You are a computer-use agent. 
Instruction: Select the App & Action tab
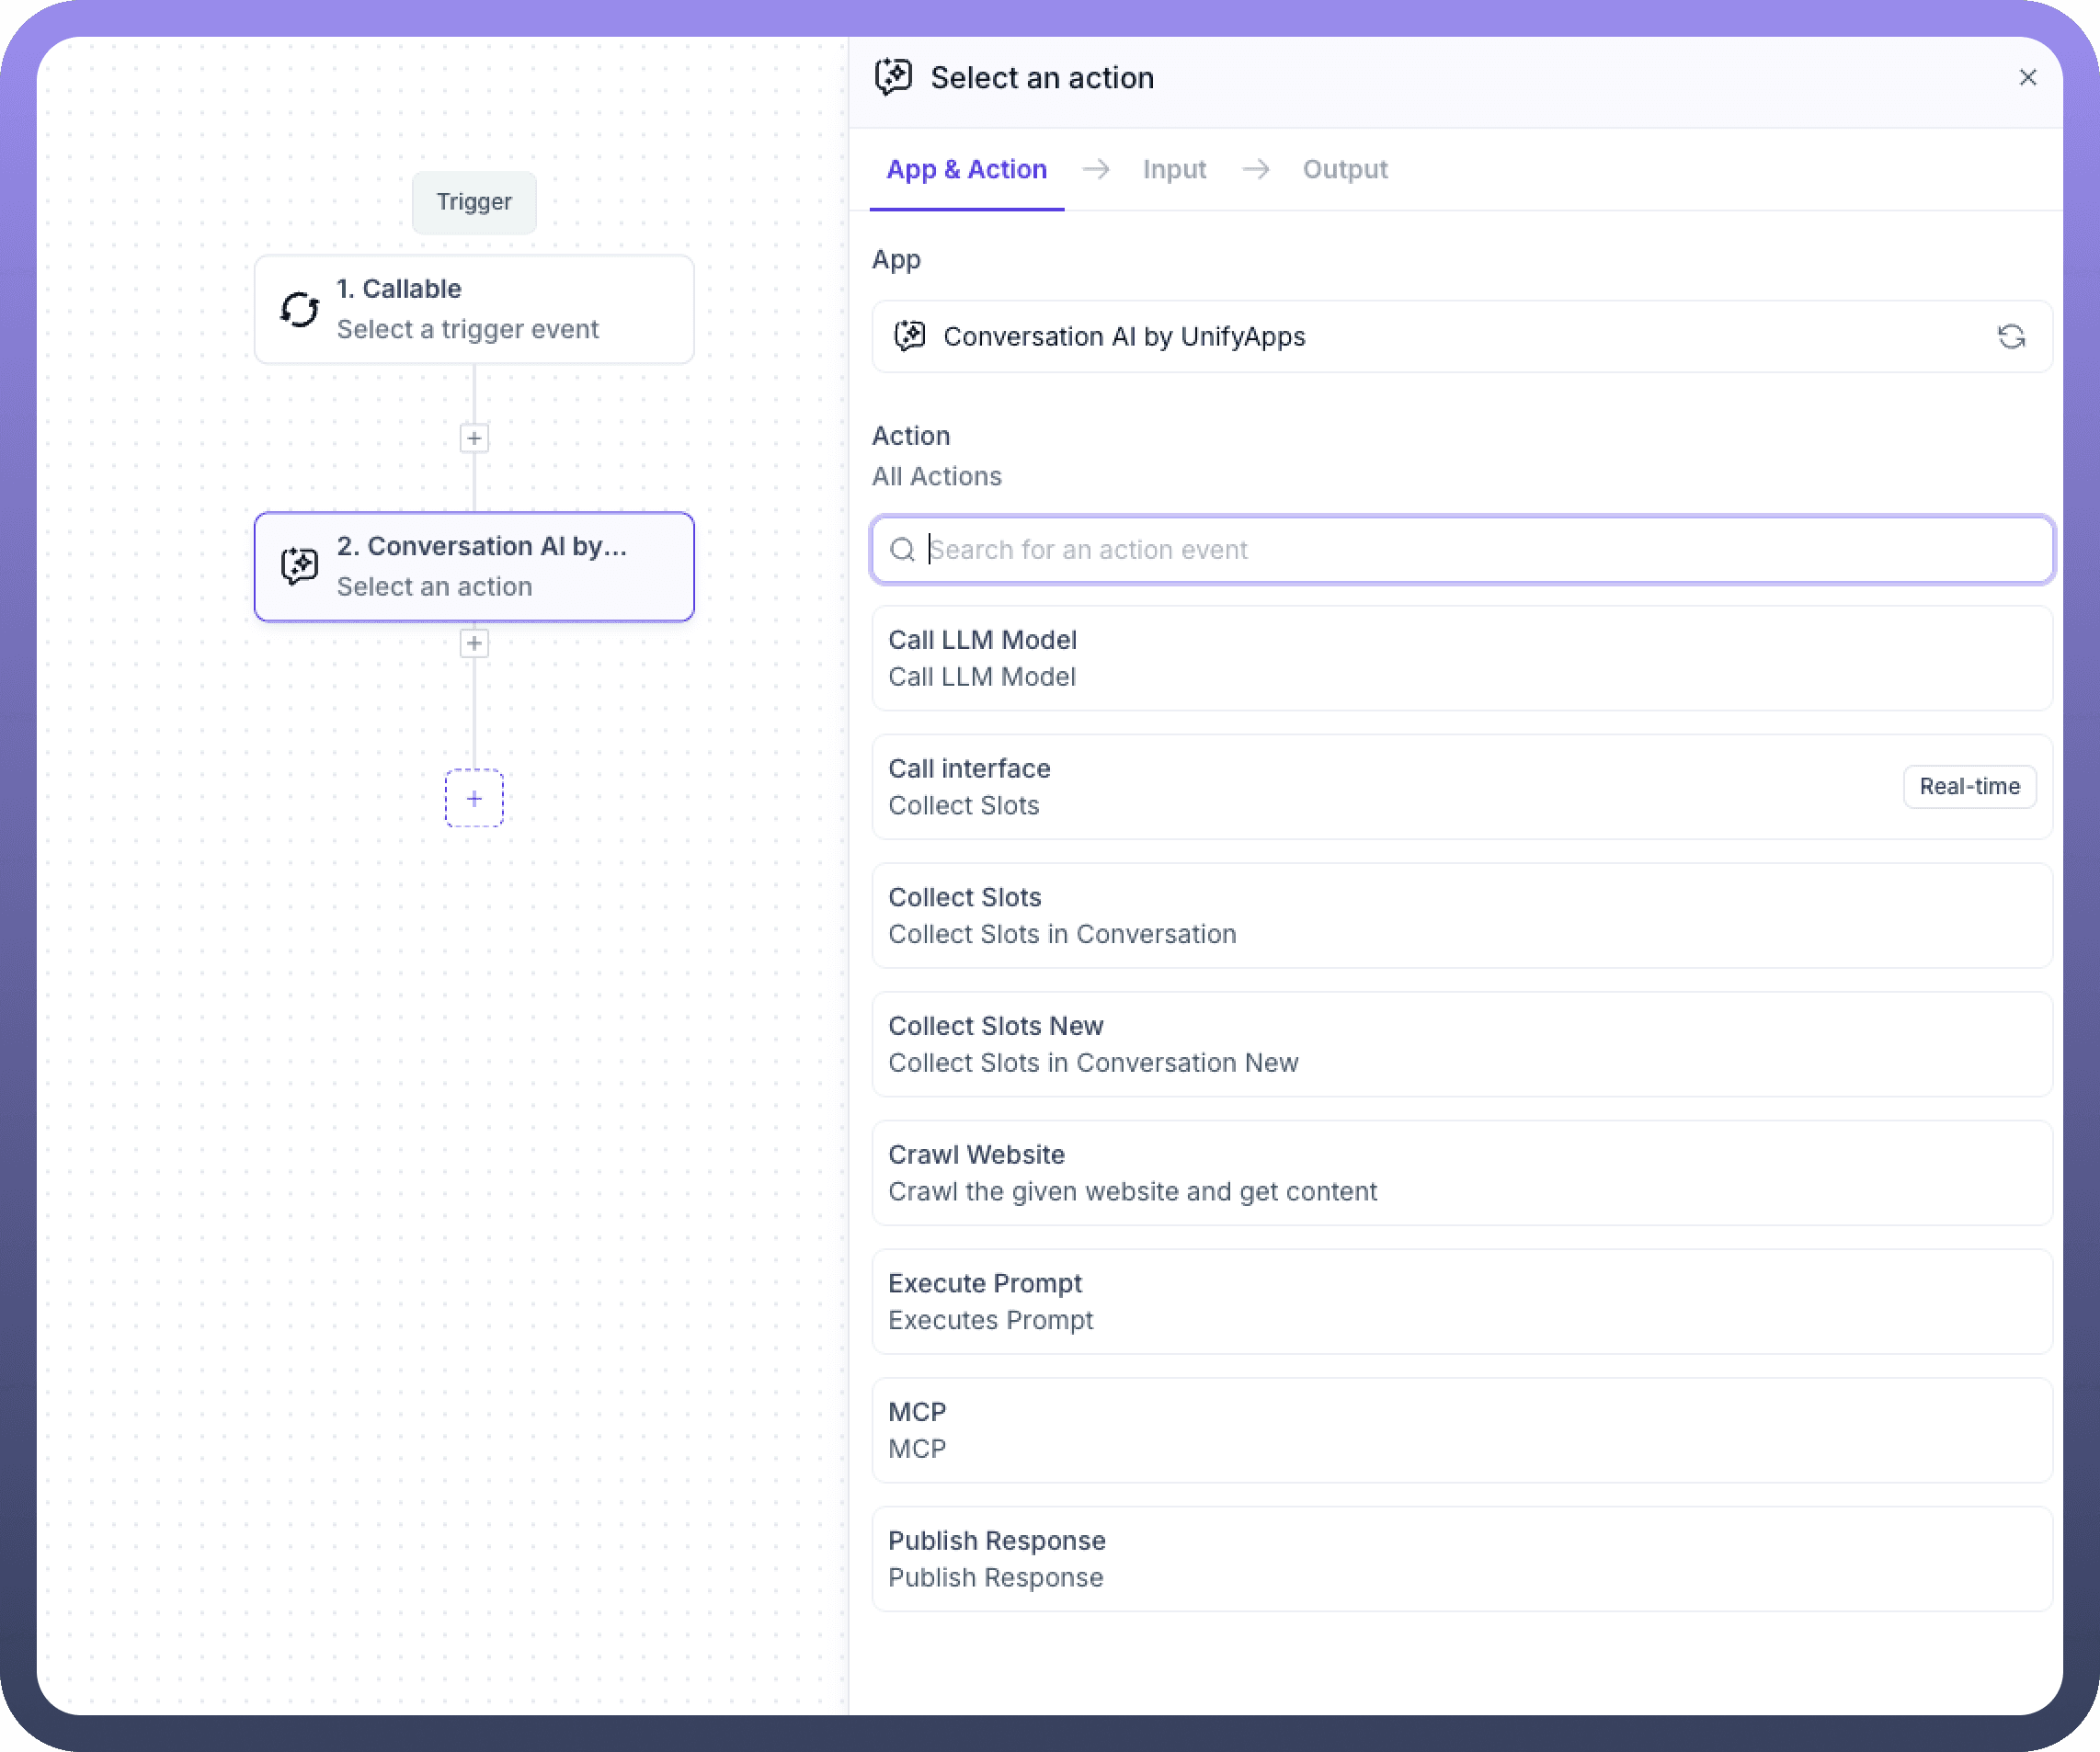(966, 170)
